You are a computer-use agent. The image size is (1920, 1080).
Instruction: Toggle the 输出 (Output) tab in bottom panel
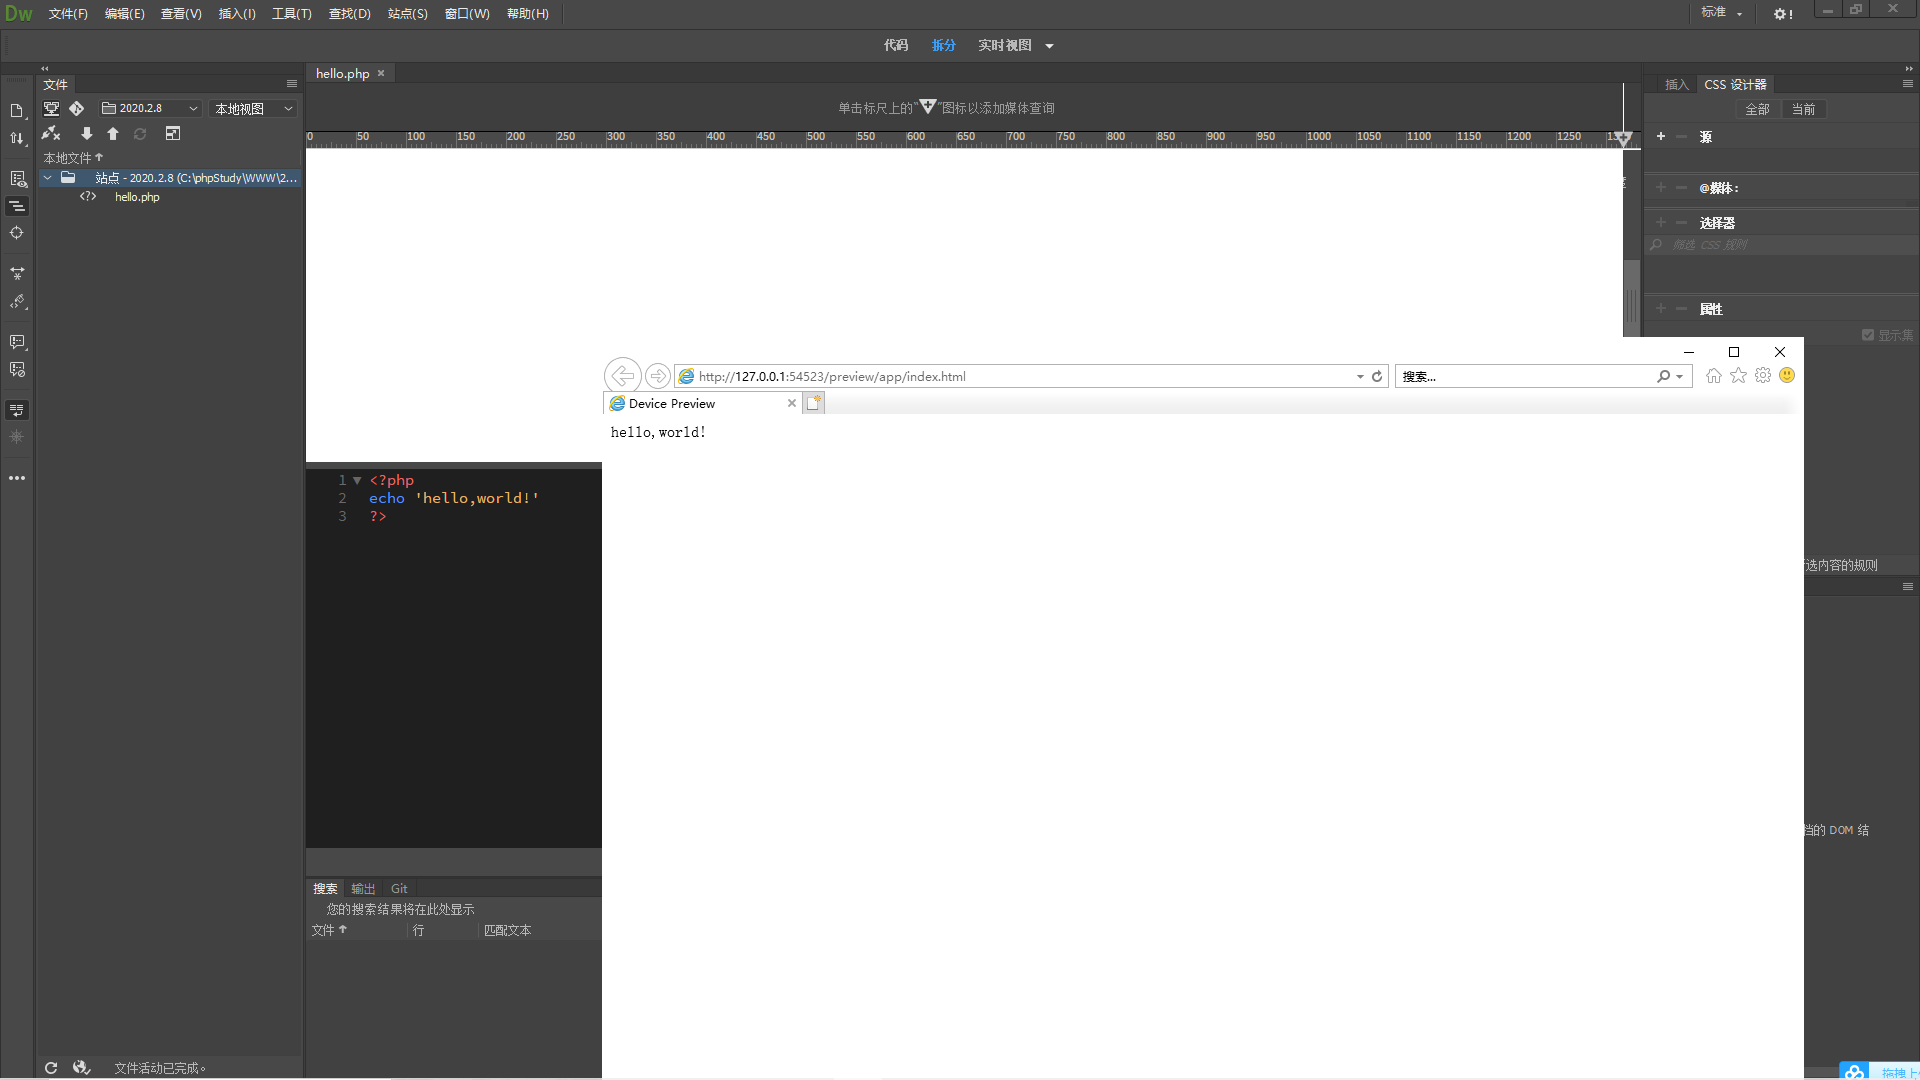(x=363, y=887)
